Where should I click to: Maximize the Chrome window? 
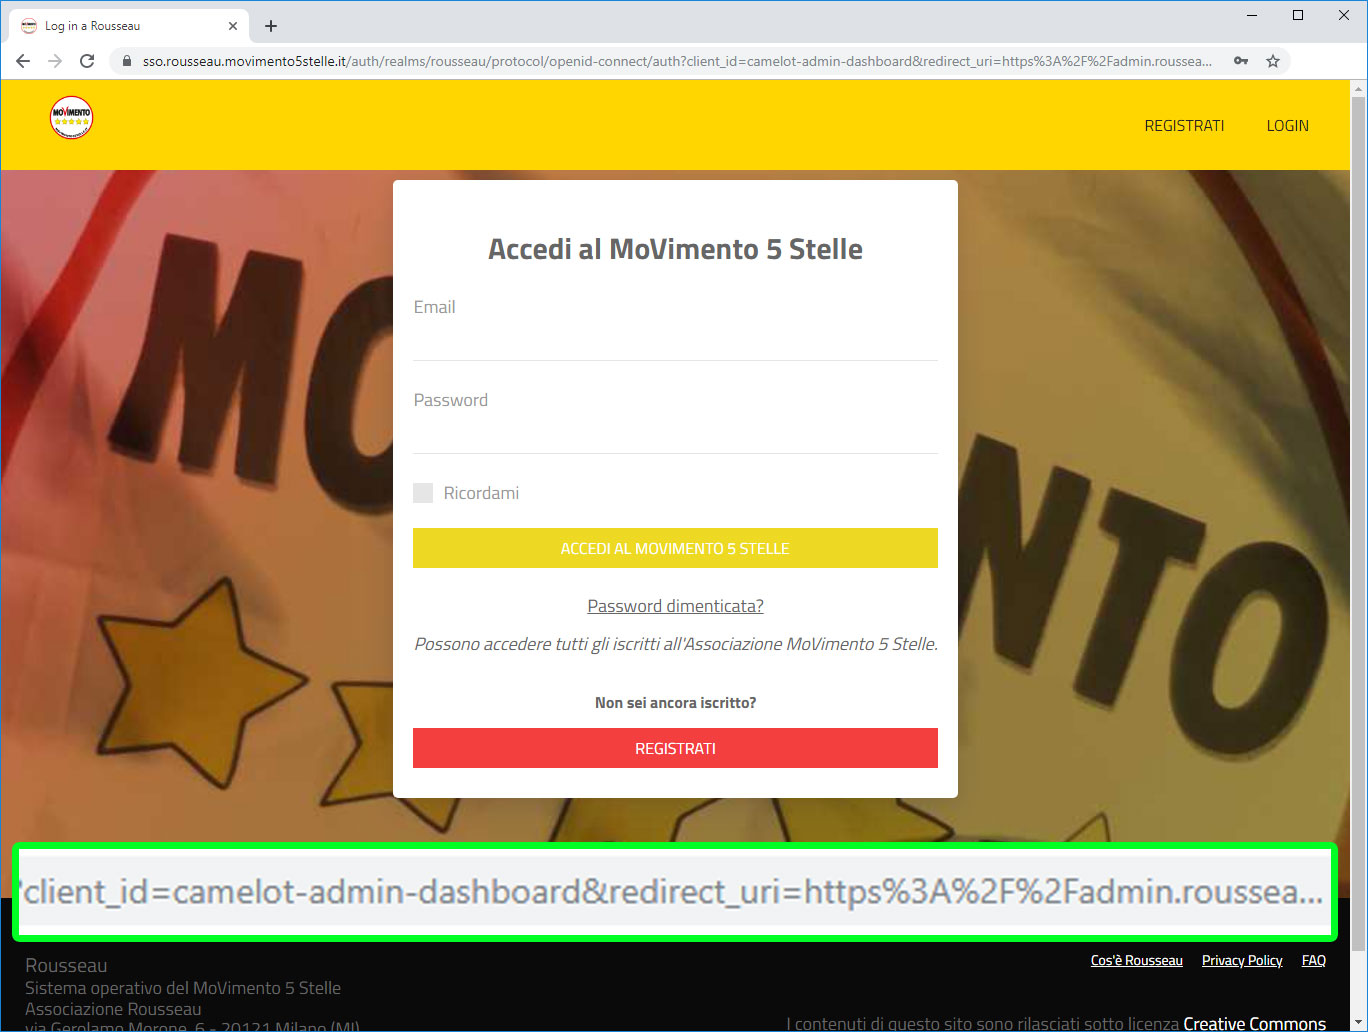click(x=1298, y=15)
